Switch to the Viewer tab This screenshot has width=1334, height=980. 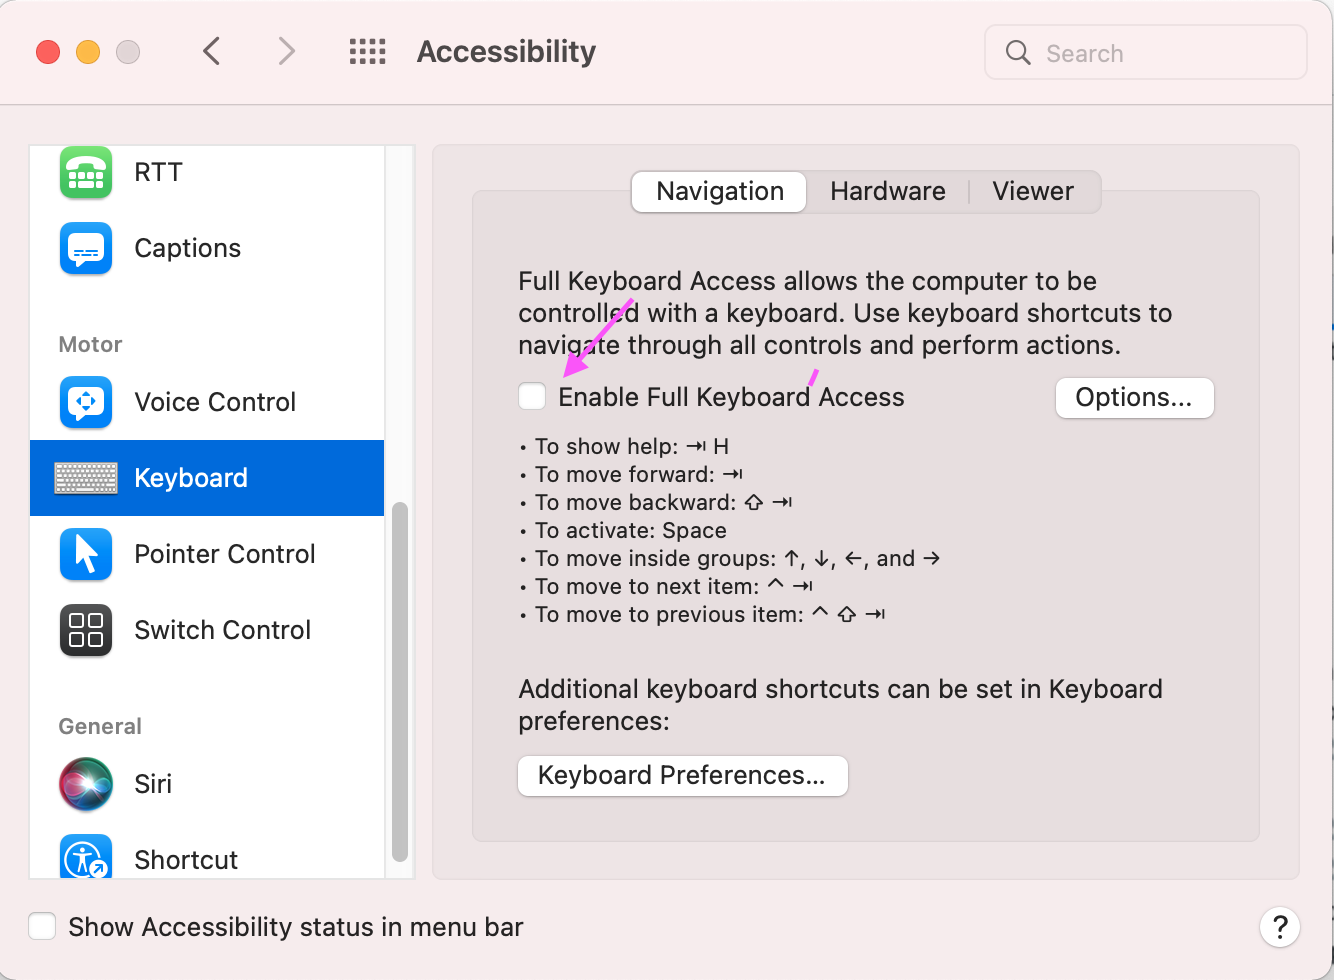coord(1033,191)
